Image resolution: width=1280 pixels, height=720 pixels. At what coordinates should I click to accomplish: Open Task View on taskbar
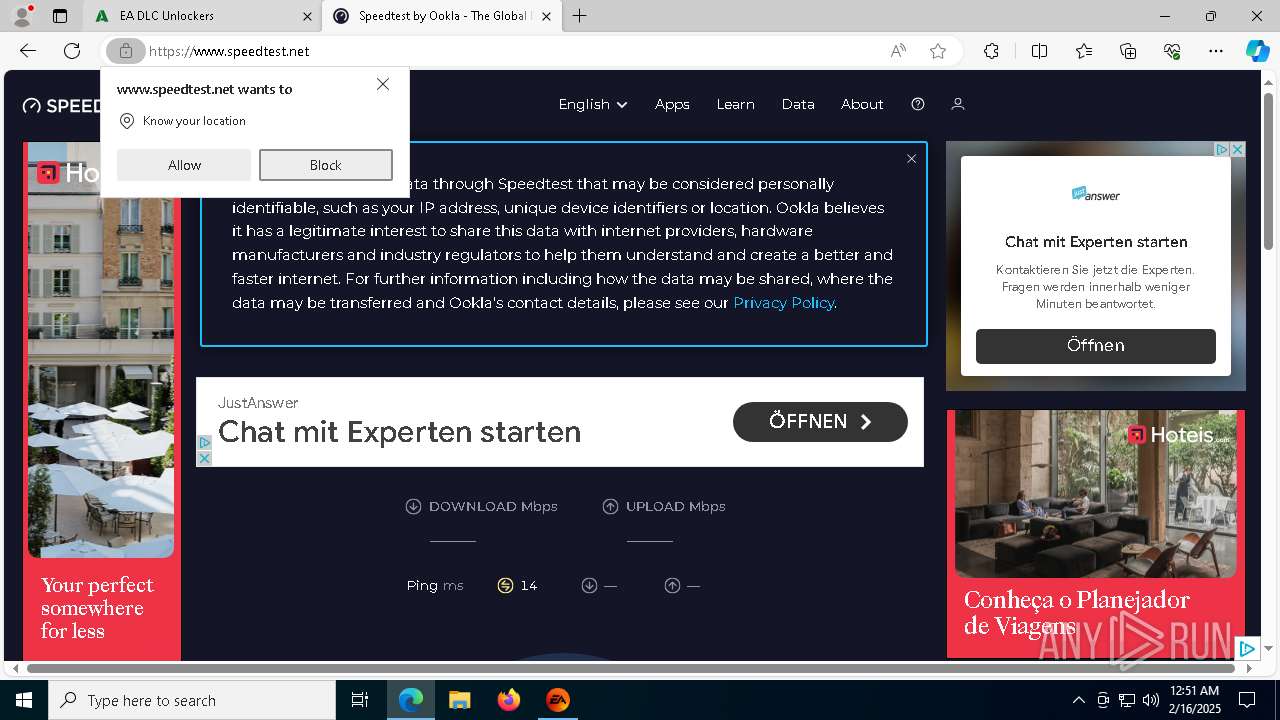click(x=360, y=700)
